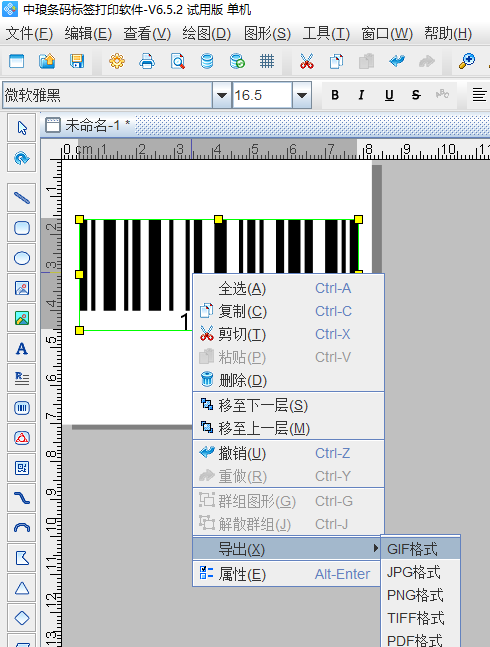Image resolution: width=490 pixels, height=647 pixels.
Task: Choose 删除(D) in context menu
Action: tap(289, 380)
